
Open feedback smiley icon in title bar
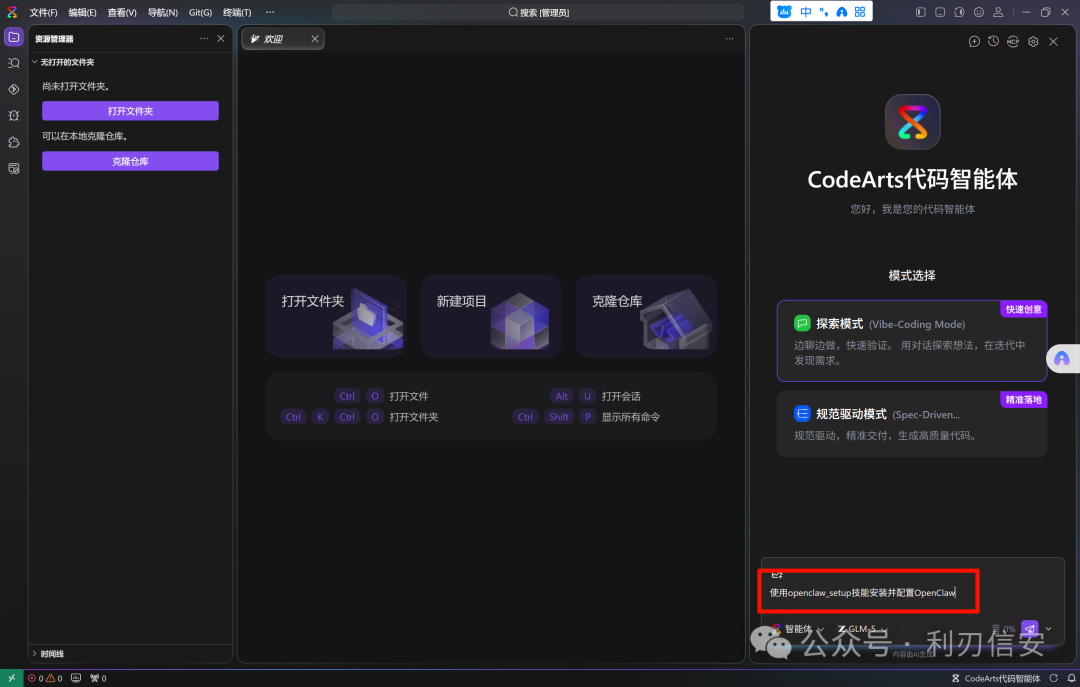[979, 12]
